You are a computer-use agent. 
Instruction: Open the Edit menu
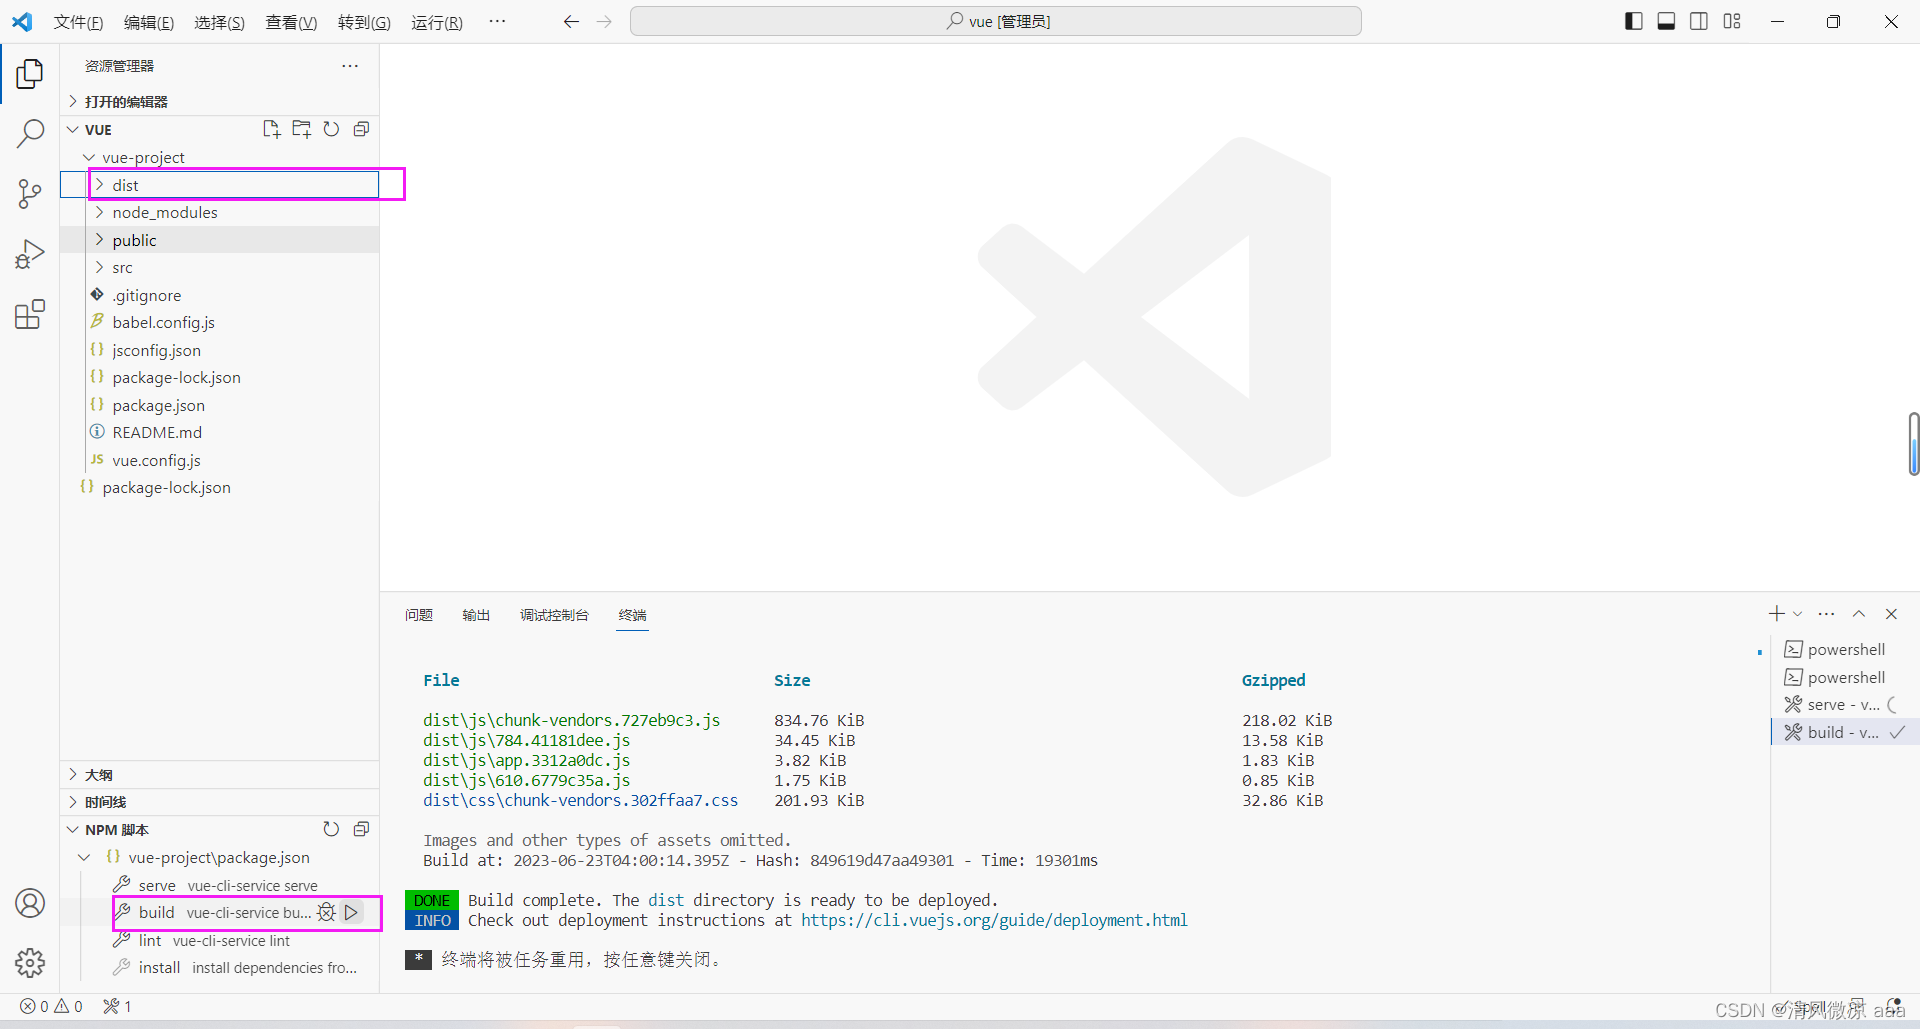(149, 22)
